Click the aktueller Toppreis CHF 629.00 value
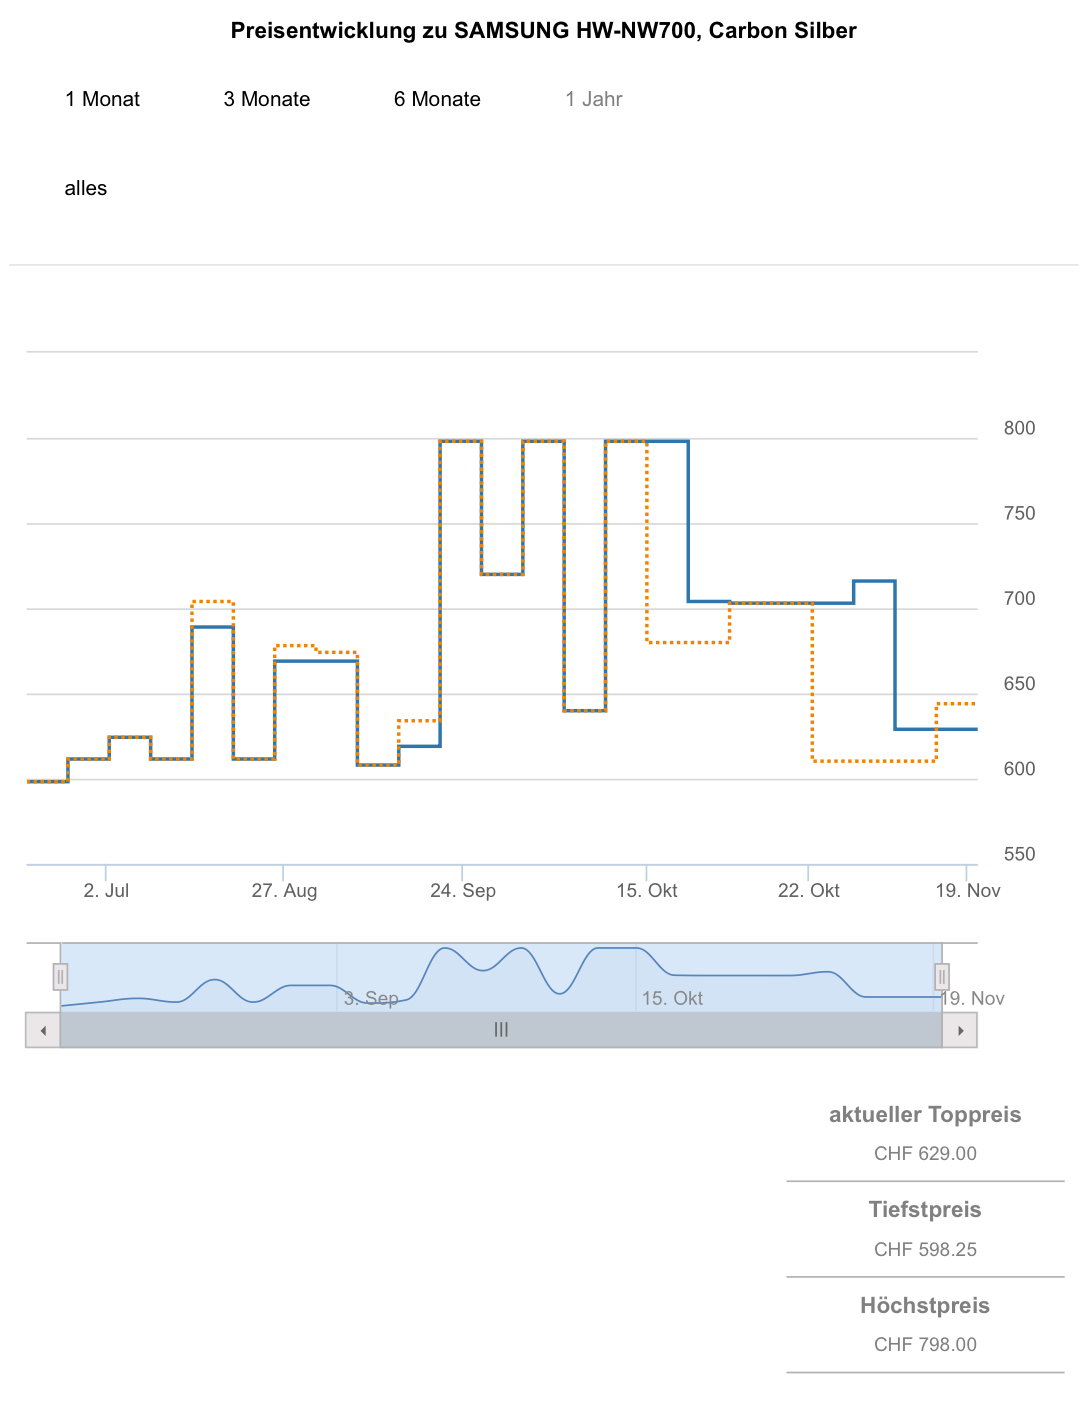This screenshot has height=1408, width=1087. pos(925,1153)
